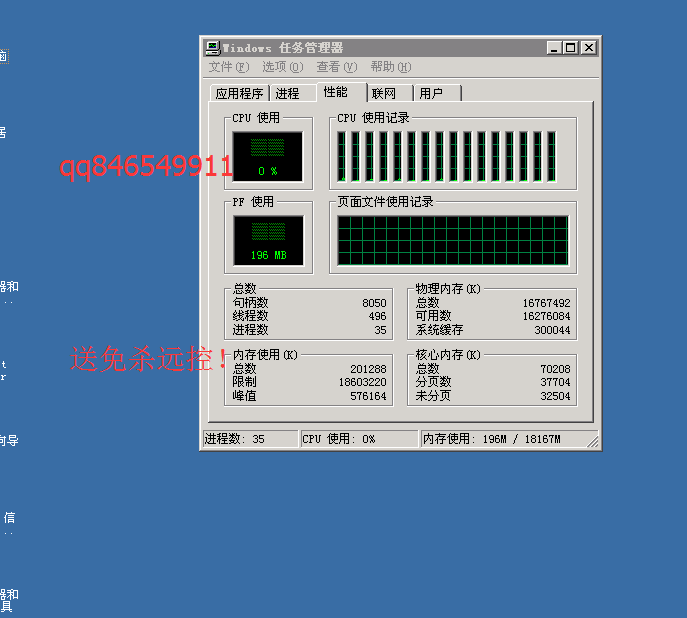Image resolution: width=687 pixels, height=618 pixels.
Task: Click the 句柄数 label
Action: (250, 303)
